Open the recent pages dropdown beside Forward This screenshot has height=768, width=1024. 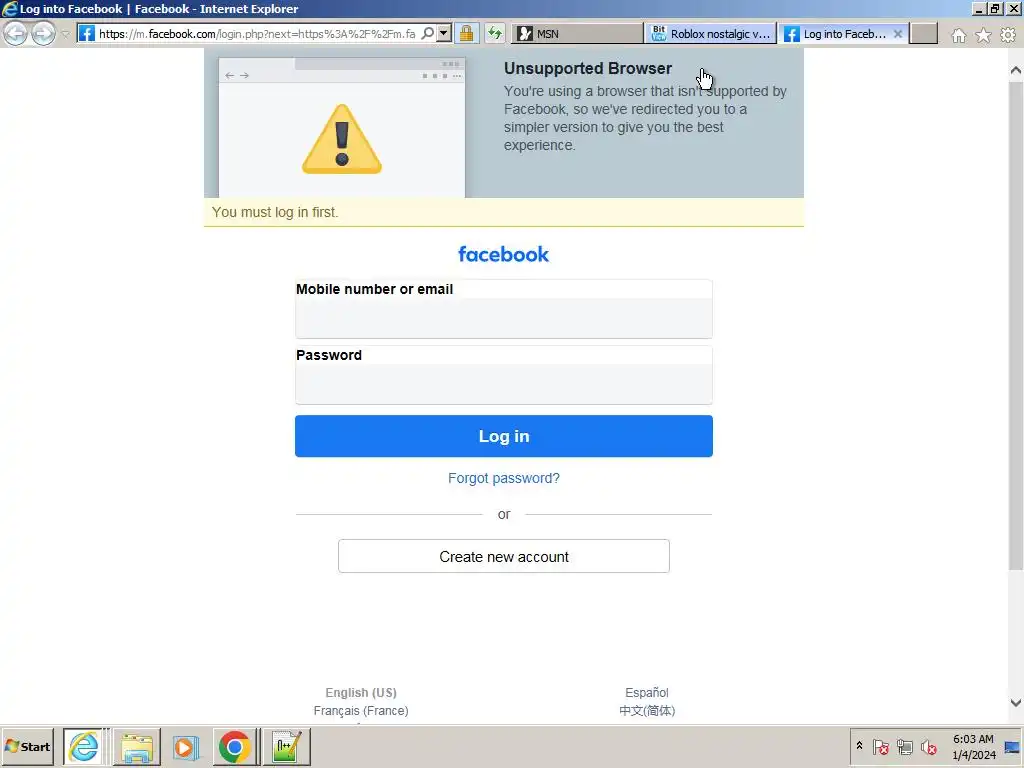[x=65, y=34]
